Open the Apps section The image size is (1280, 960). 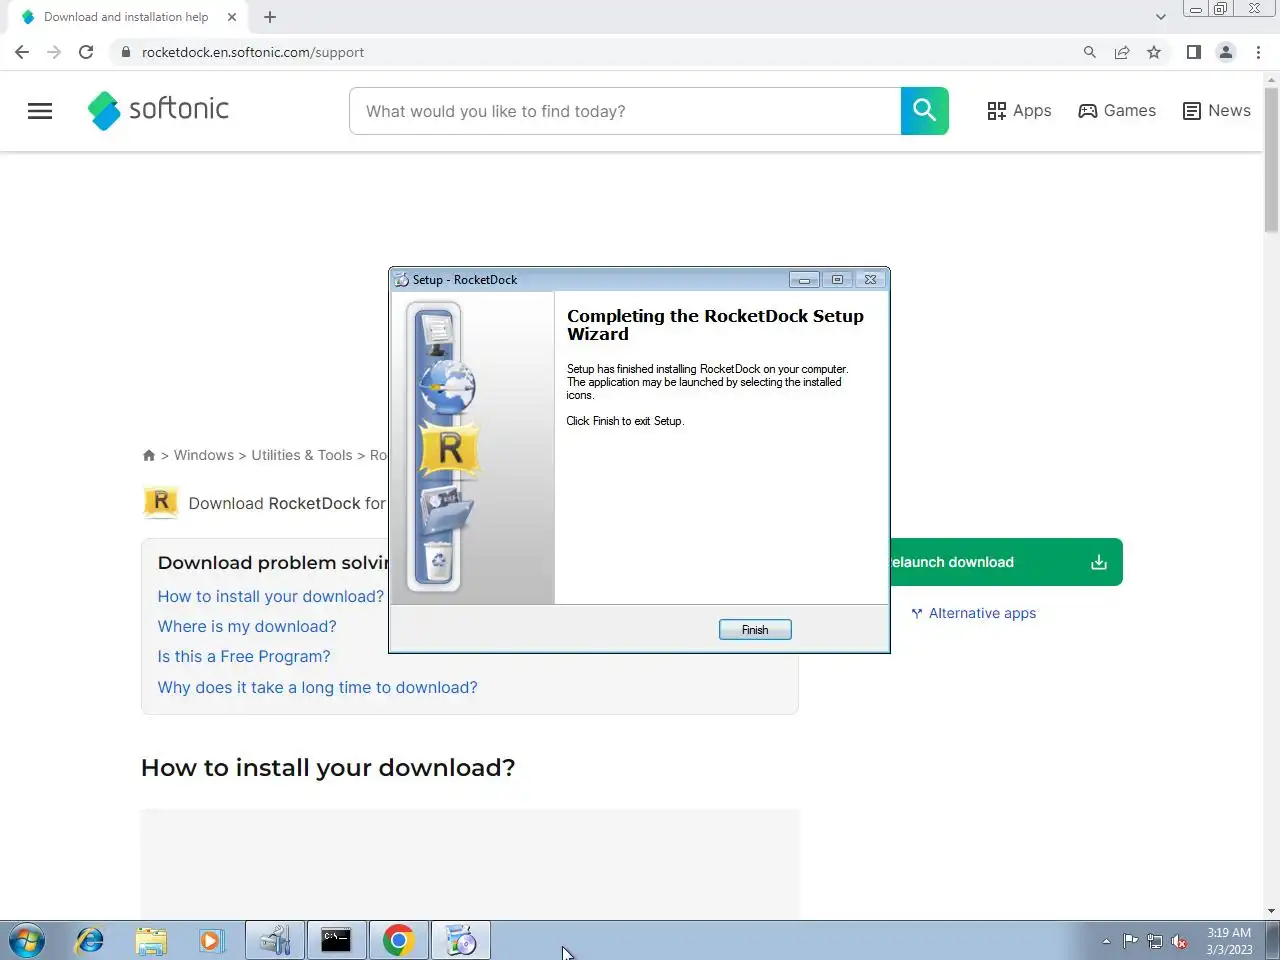pyautogui.click(x=1019, y=111)
